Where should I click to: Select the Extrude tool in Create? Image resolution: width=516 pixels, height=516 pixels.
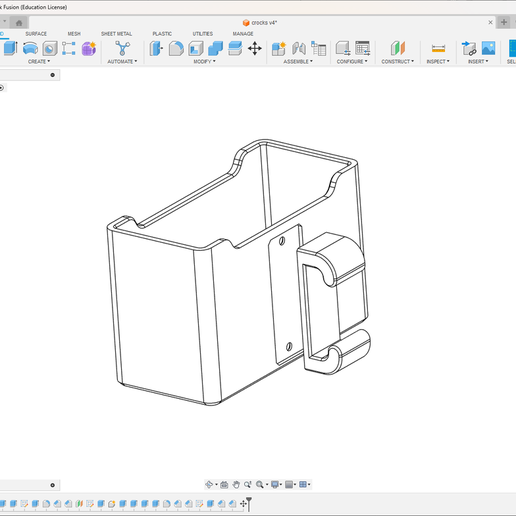click(10, 48)
